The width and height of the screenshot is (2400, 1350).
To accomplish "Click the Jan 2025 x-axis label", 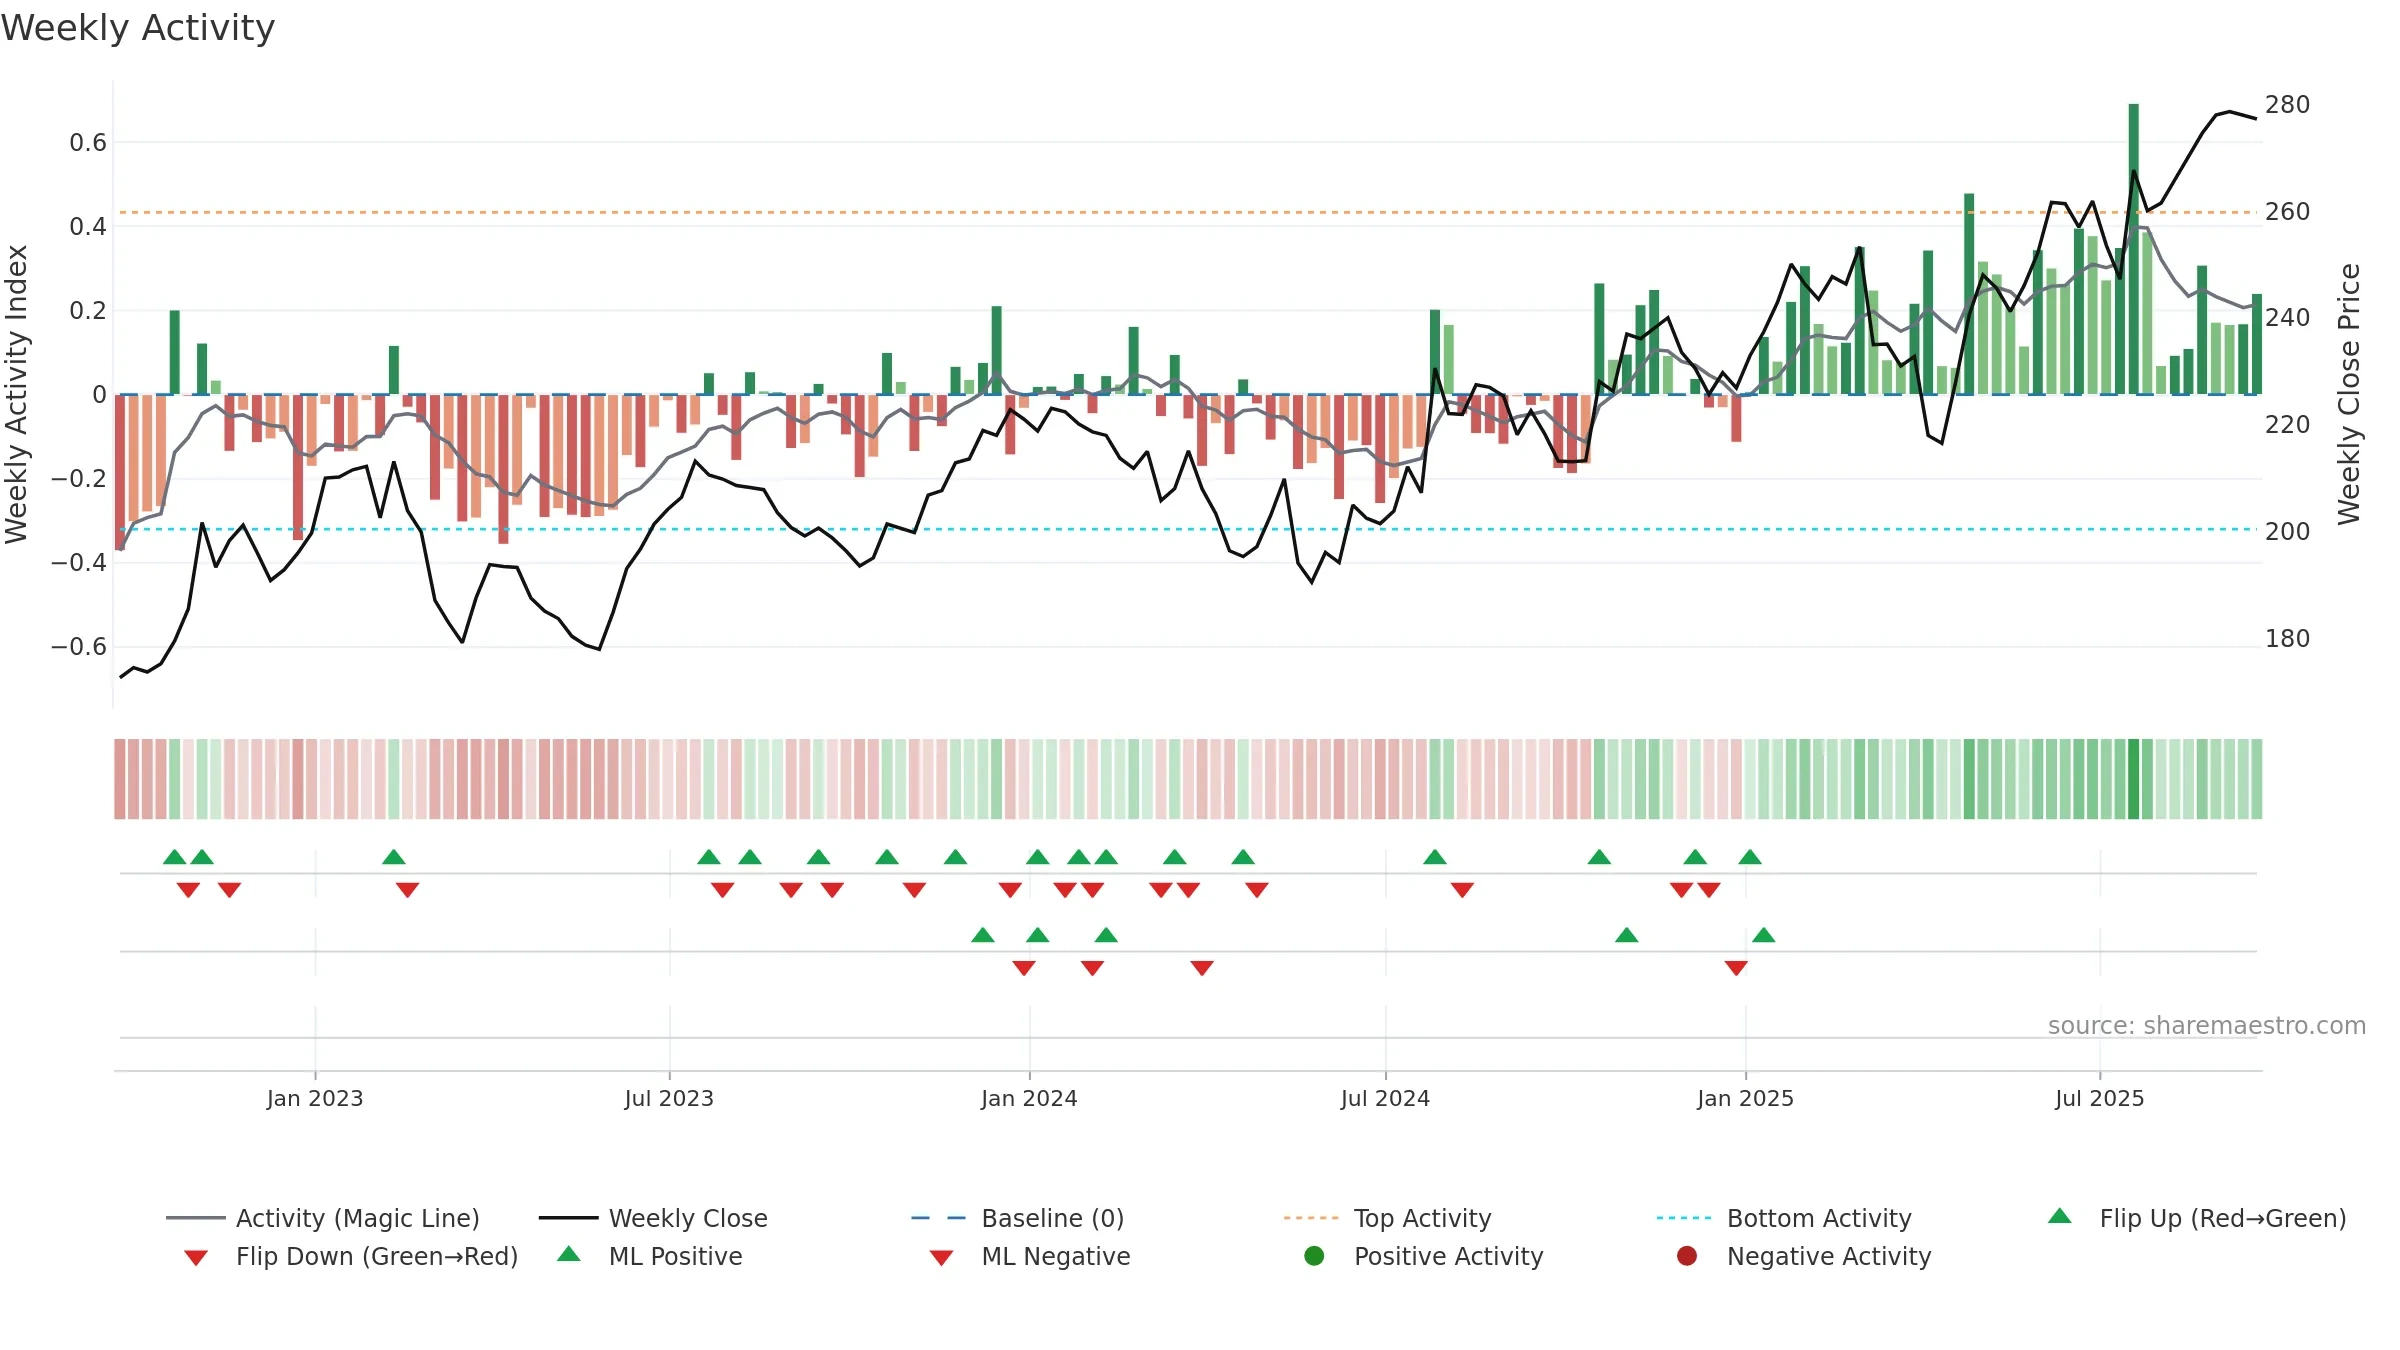I will (1745, 1098).
